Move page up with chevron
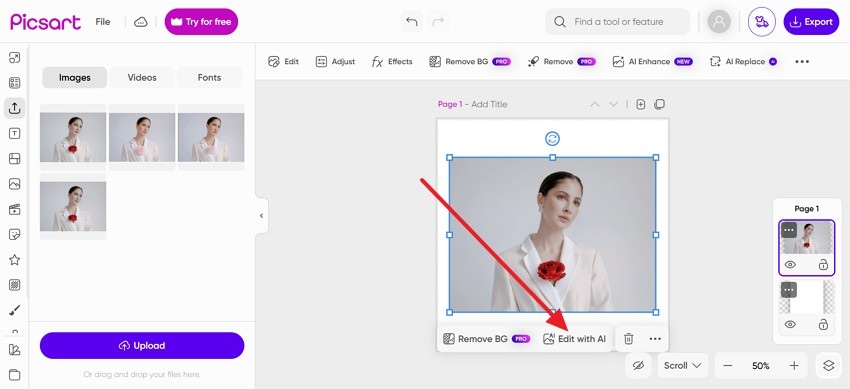The height and width of the screenshot is (389, 850). click(x=595, y=105)
